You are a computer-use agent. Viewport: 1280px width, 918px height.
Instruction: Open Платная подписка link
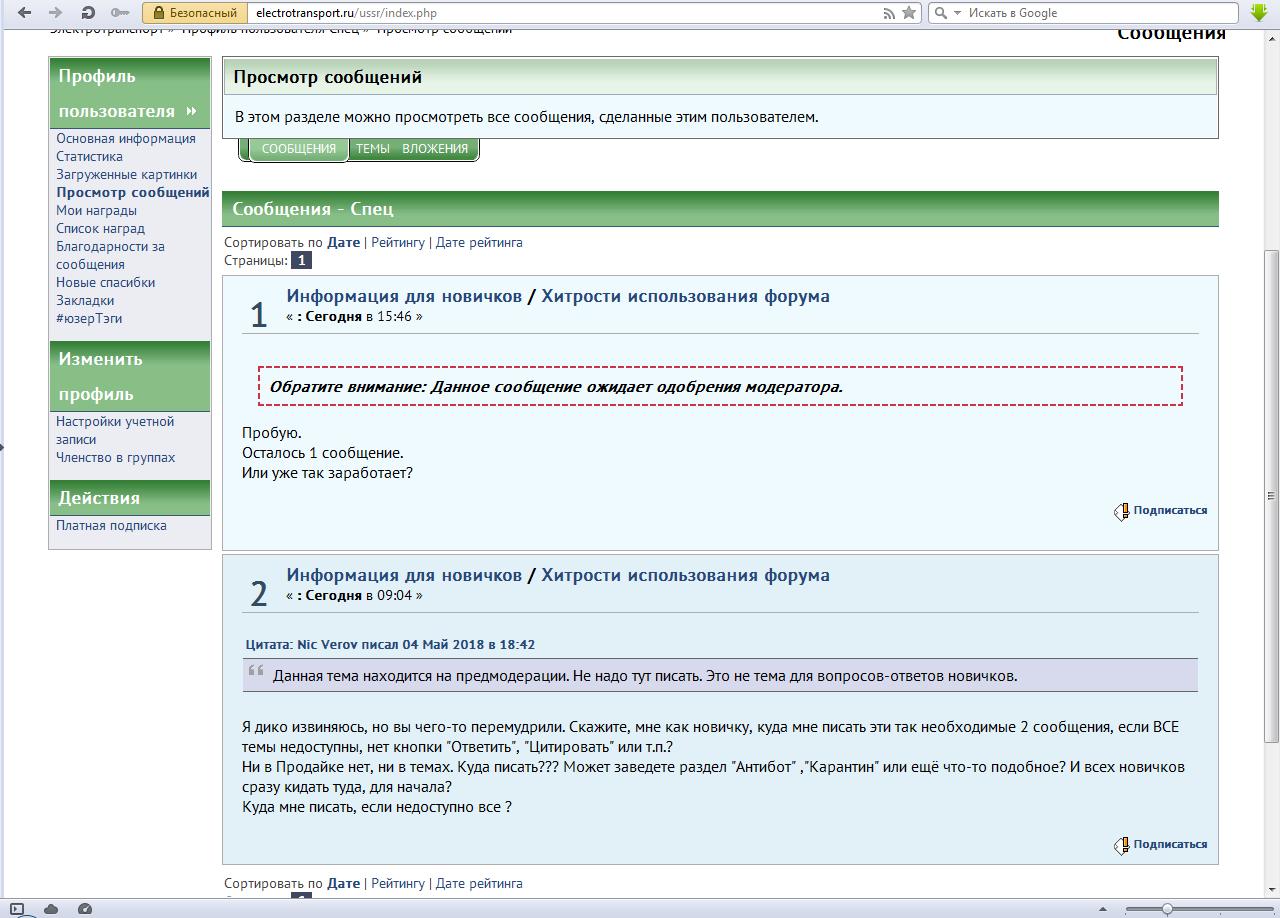pos(111,526)
